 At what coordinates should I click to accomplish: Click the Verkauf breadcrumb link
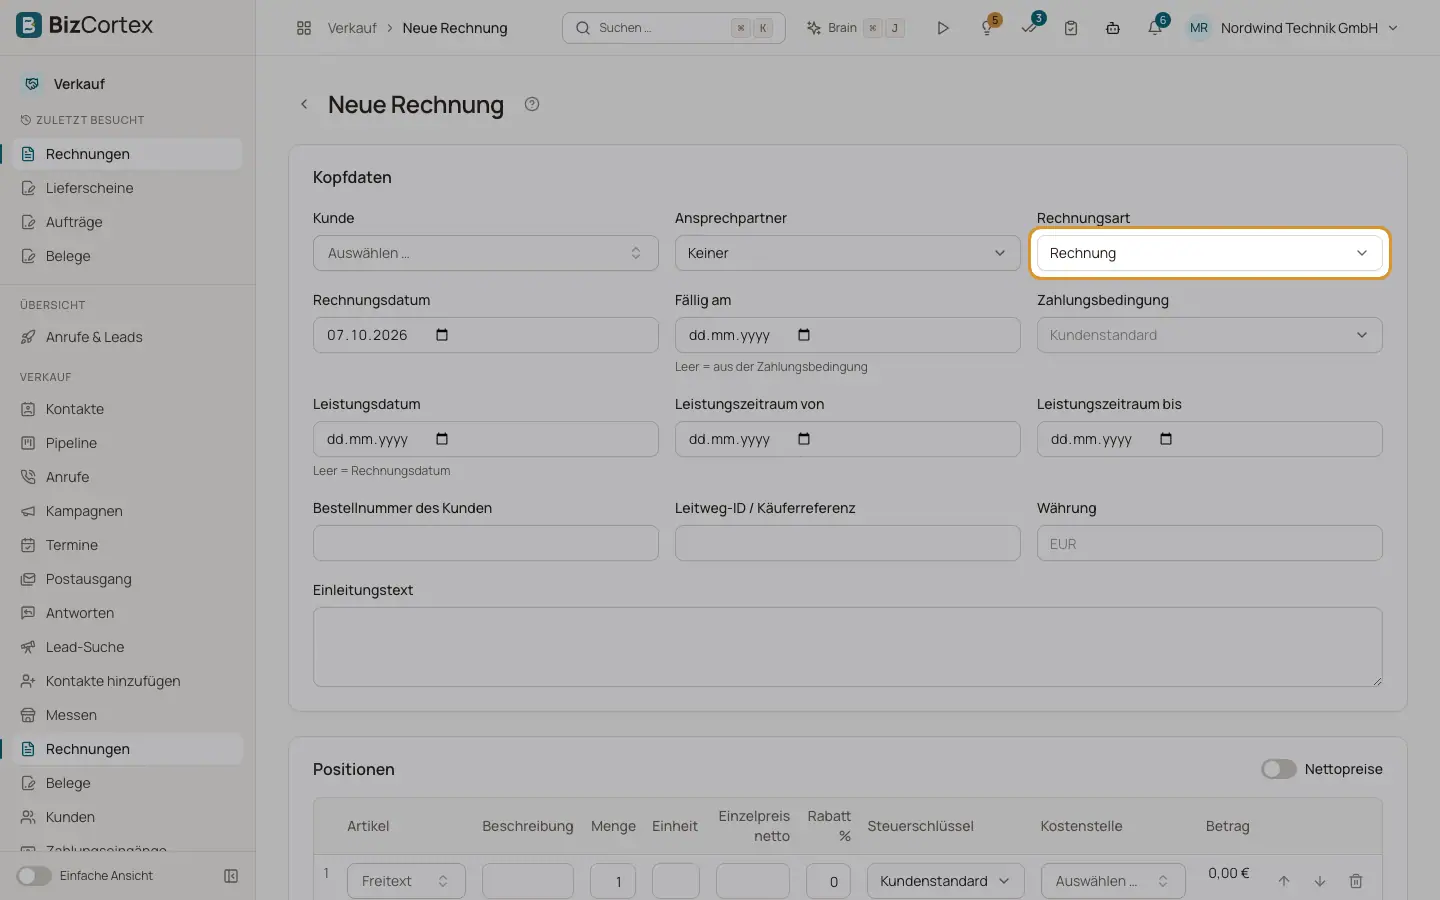click(352, 28)
